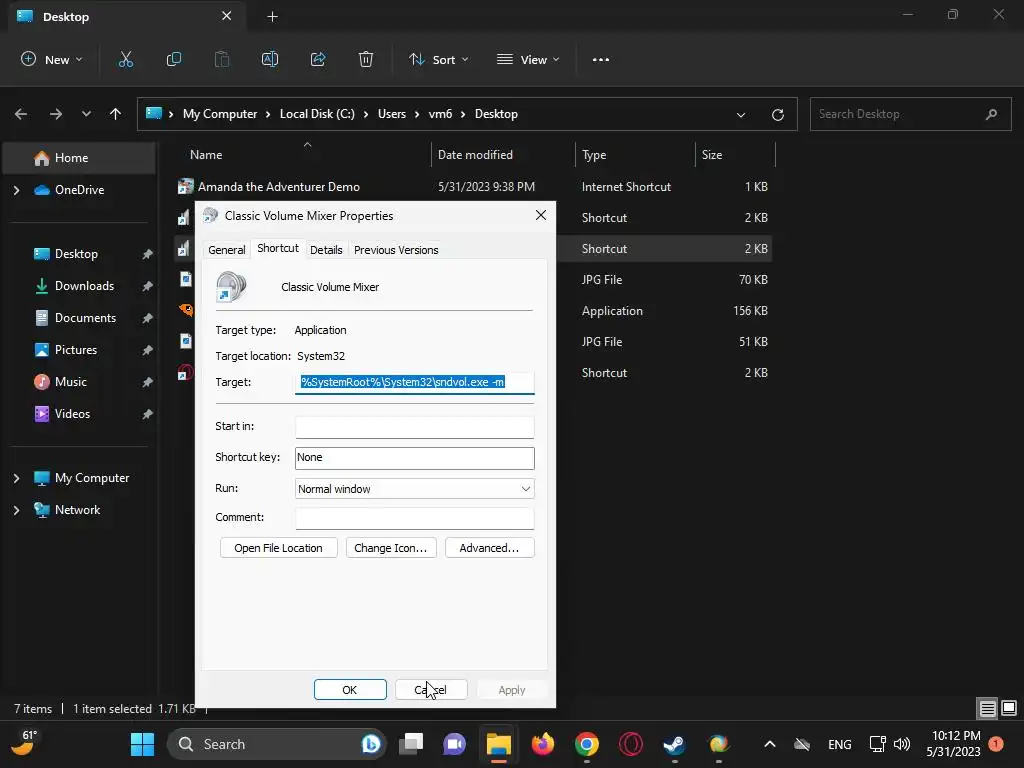Close the Classic Volume Mixer Properties dialog
This screenshot has height=768, width=1024.
click(x=541, y=216)
